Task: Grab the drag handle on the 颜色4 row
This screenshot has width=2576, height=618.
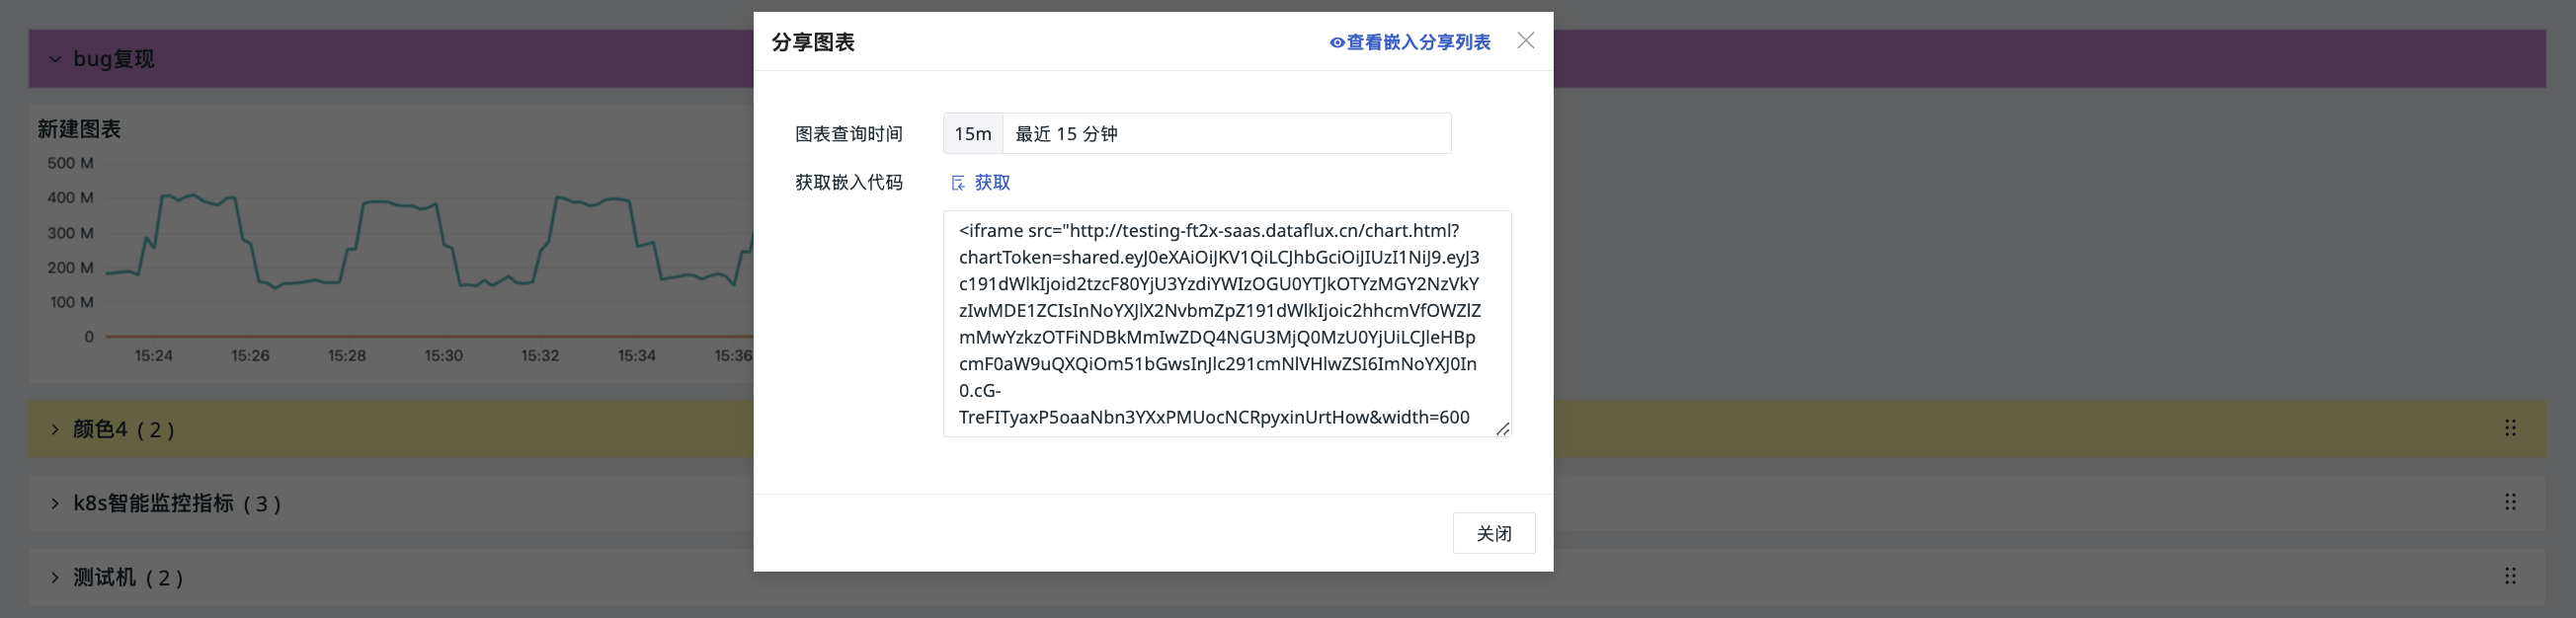Action: click(2509, 428)
